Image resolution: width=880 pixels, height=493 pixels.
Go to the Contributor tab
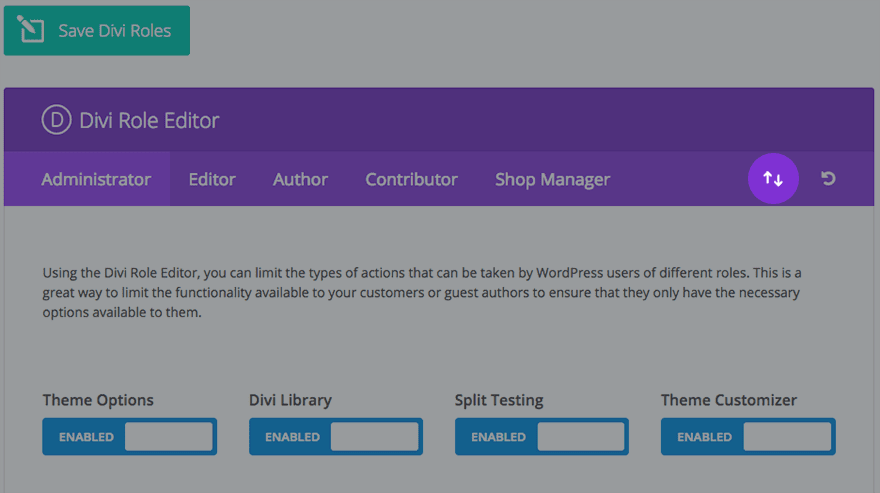(411, 180)
